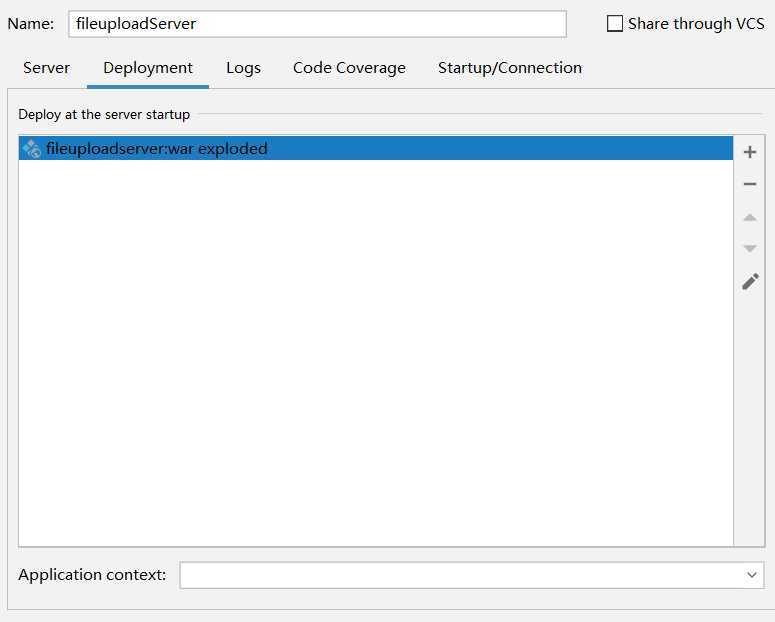Screen dimensions: 775x622
Task: Focus the Name field containing fileuploadServer
Action: coord(317,24)
